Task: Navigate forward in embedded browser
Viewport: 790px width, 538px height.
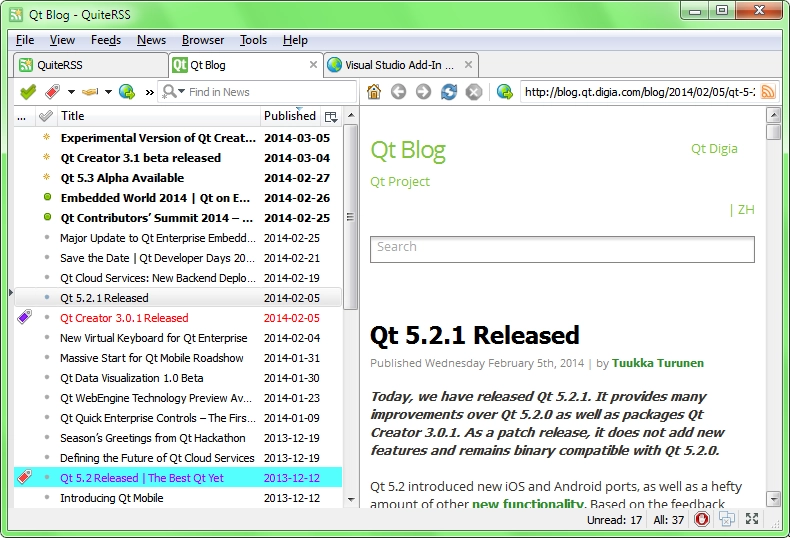Action: coord(424,92)
